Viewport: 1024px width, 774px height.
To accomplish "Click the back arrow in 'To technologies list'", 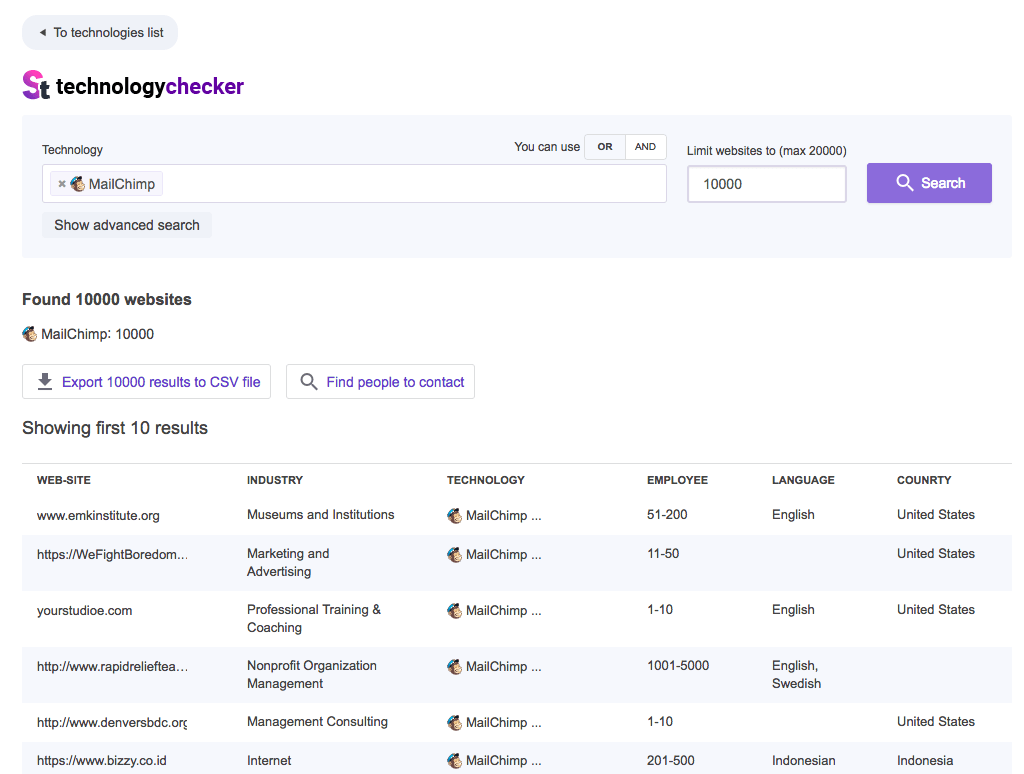I will pos(42,32).
